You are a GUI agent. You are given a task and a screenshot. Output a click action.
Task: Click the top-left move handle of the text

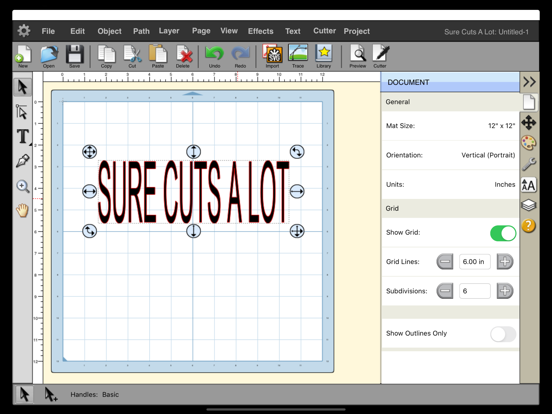(89, 152)
